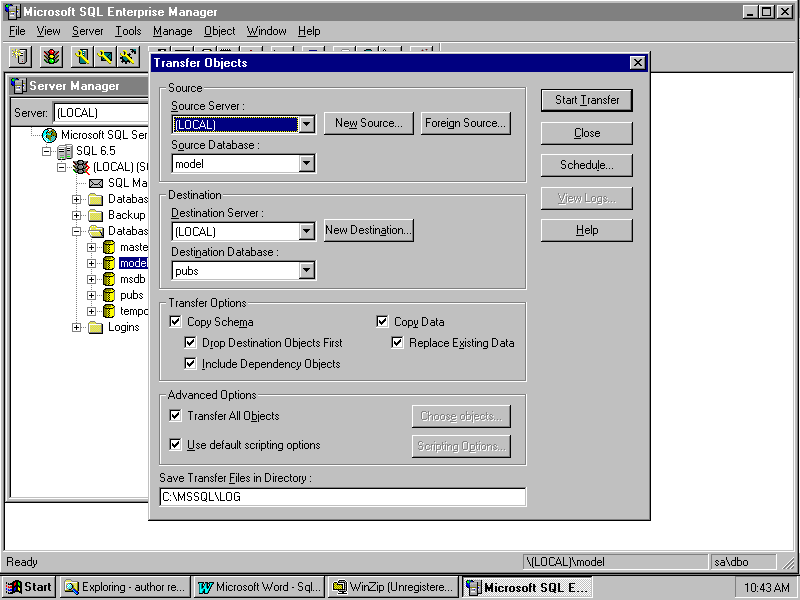Click the Microsoft SQL Server globe icon

(x=49, y=135)
